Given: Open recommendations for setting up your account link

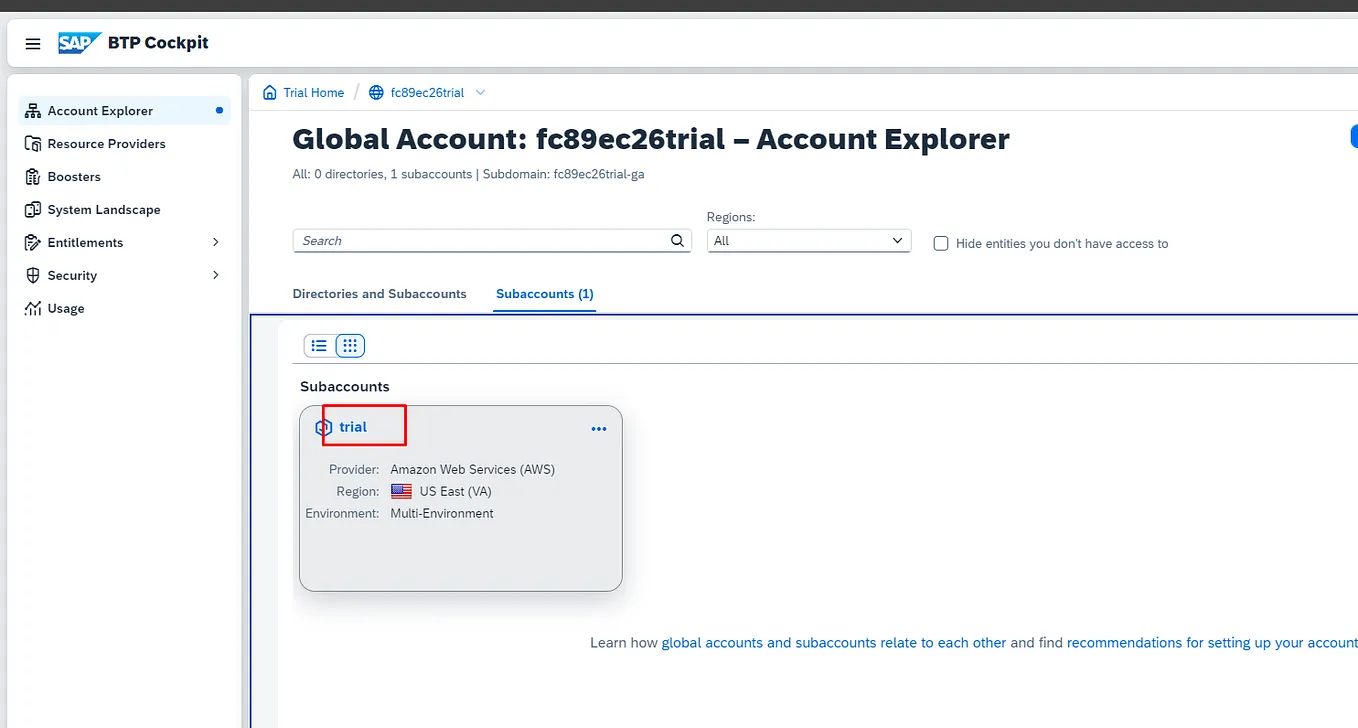Looking at the screenshot, I should click(1212, 643).
